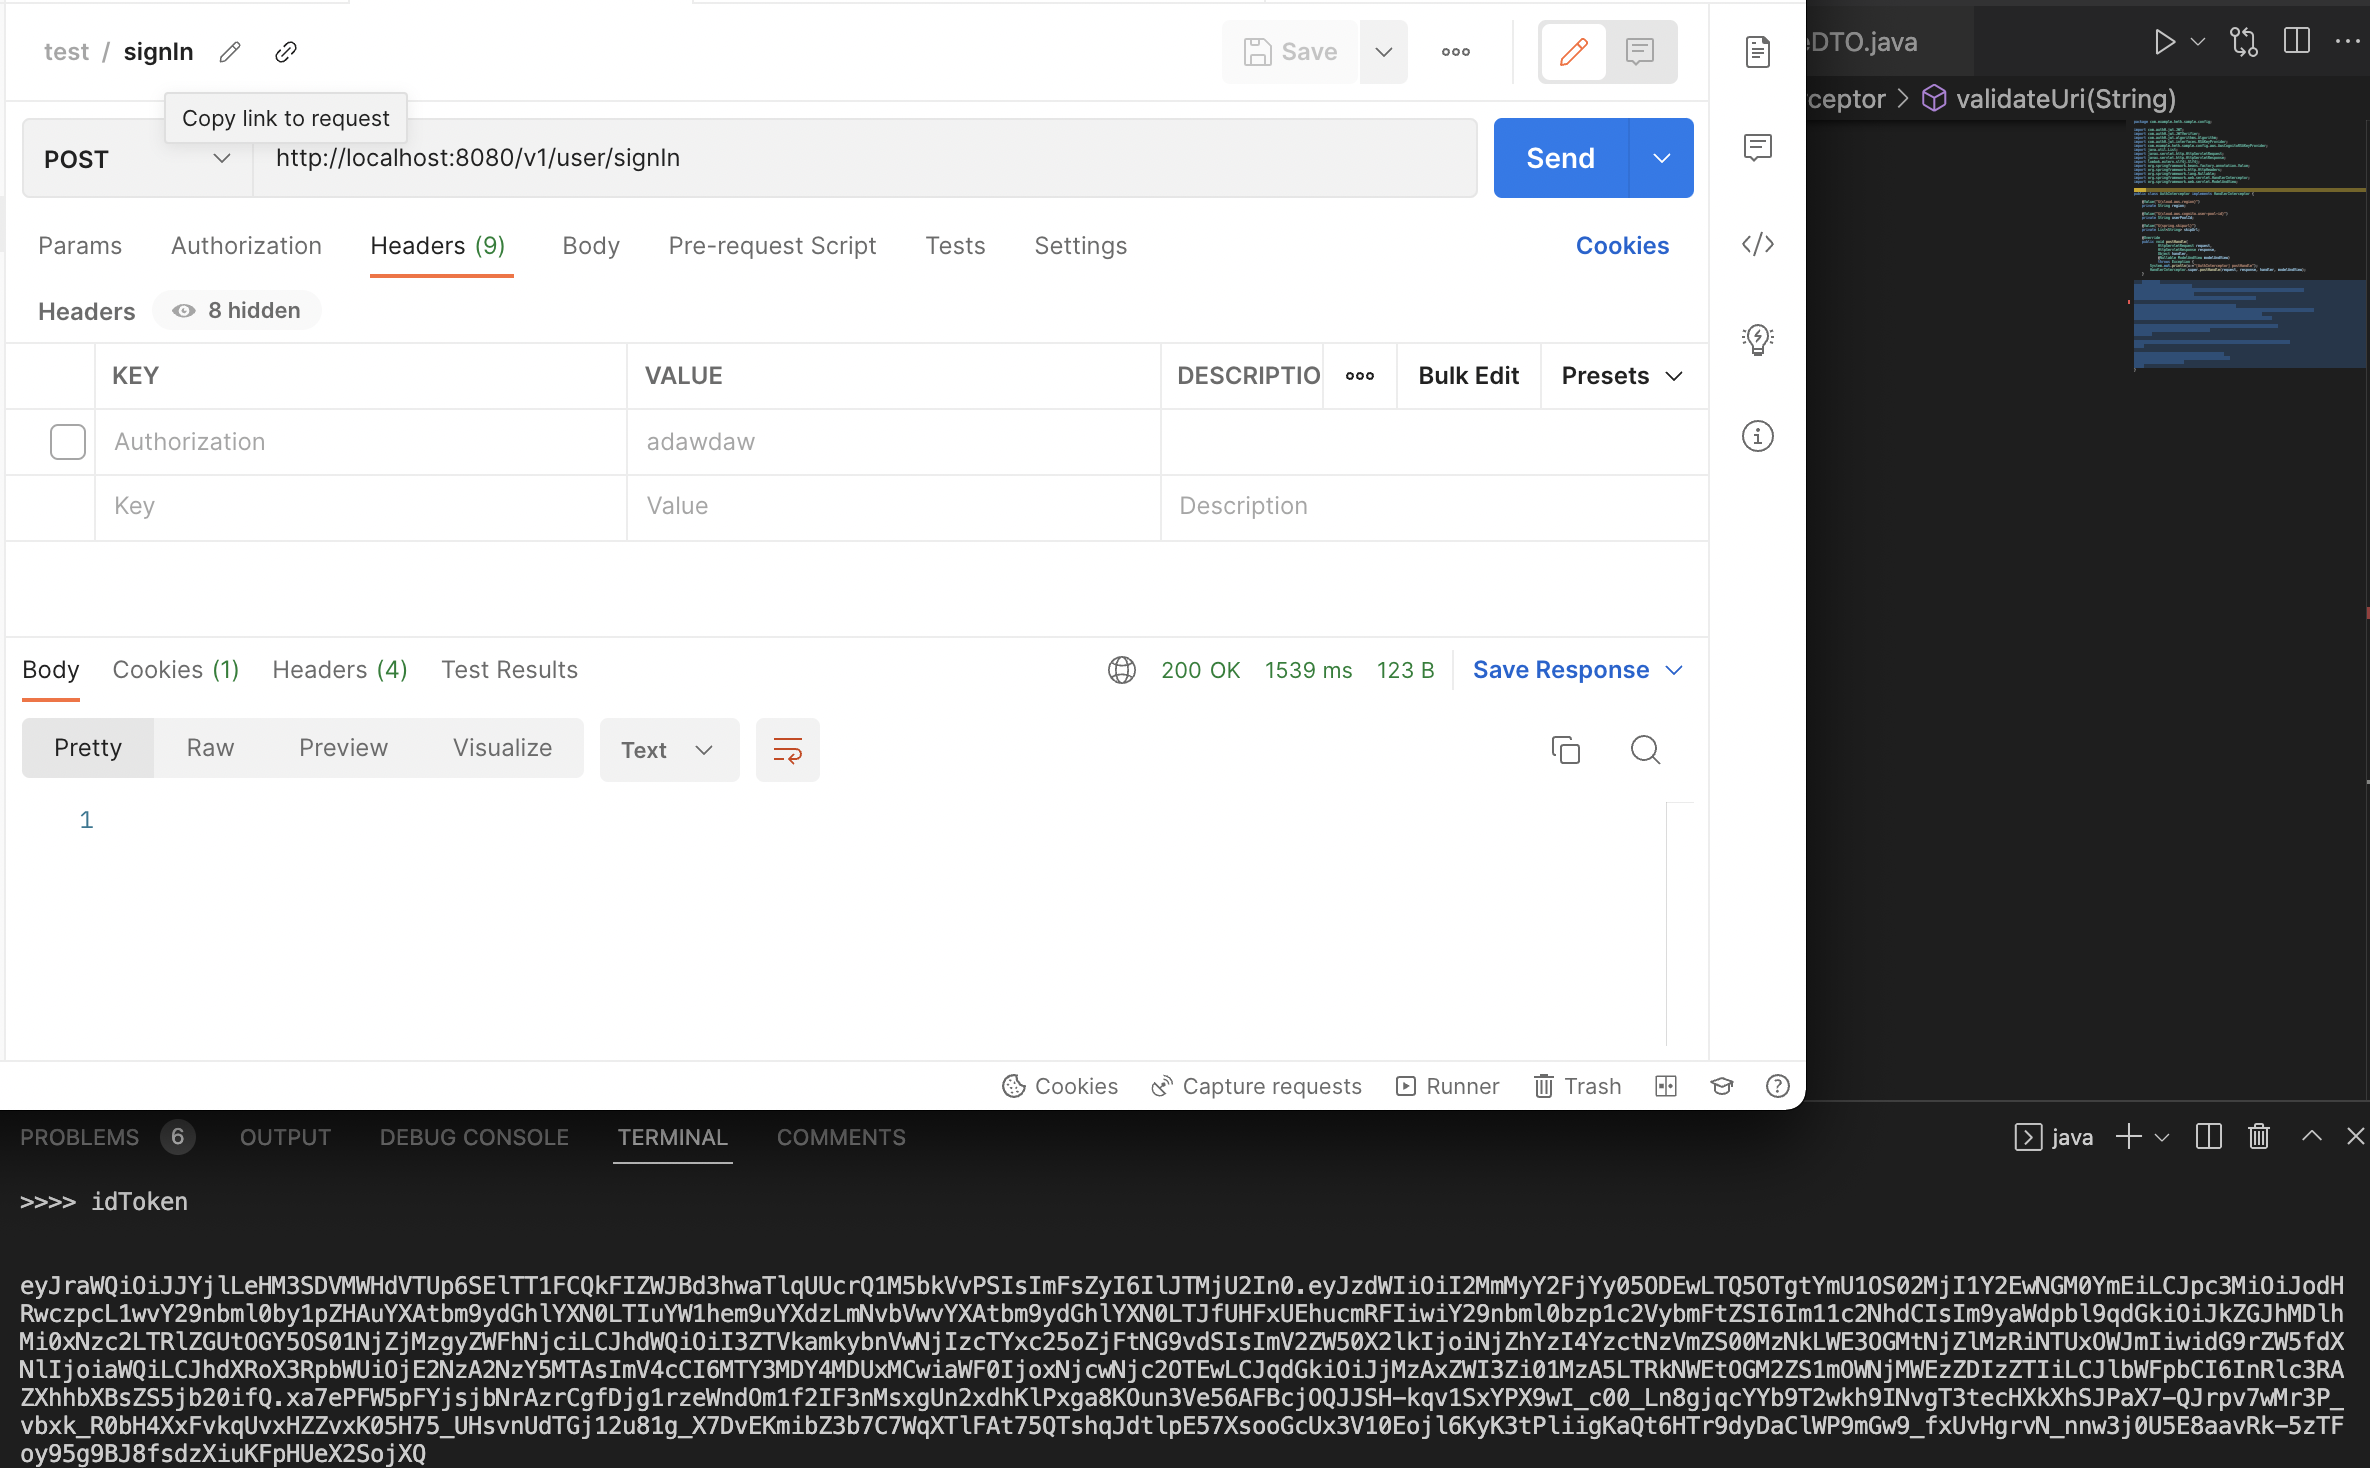Open the three-dot more actions menu

coord(1456,52)
